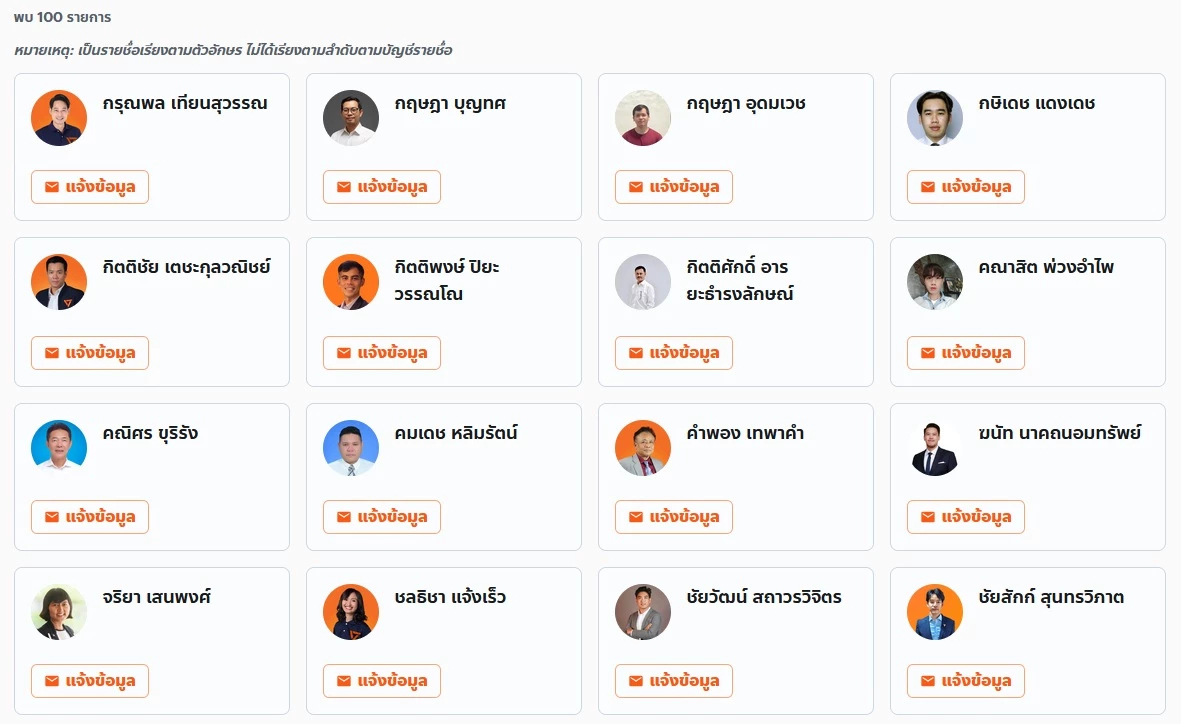
Task: Click the envelope icon in กิตติชัย เตชะกุลวณิชย์ card
Action: click(52, 353)
